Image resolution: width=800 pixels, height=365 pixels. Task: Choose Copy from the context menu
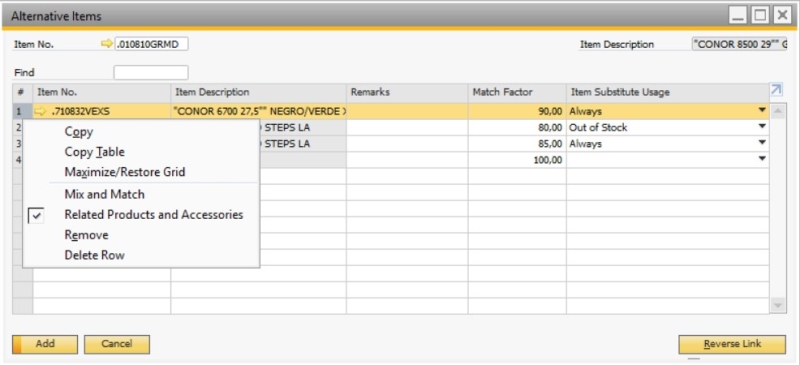pos(79,132)
